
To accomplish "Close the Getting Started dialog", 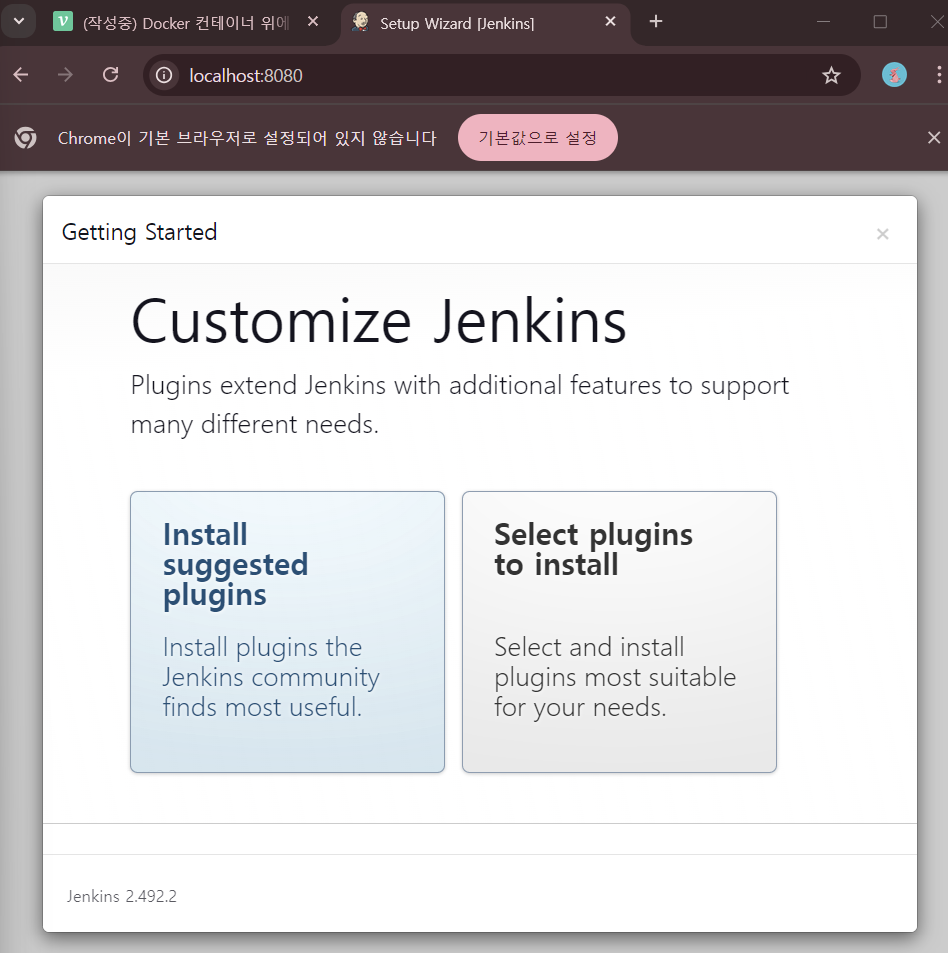I will click(882, 234).
